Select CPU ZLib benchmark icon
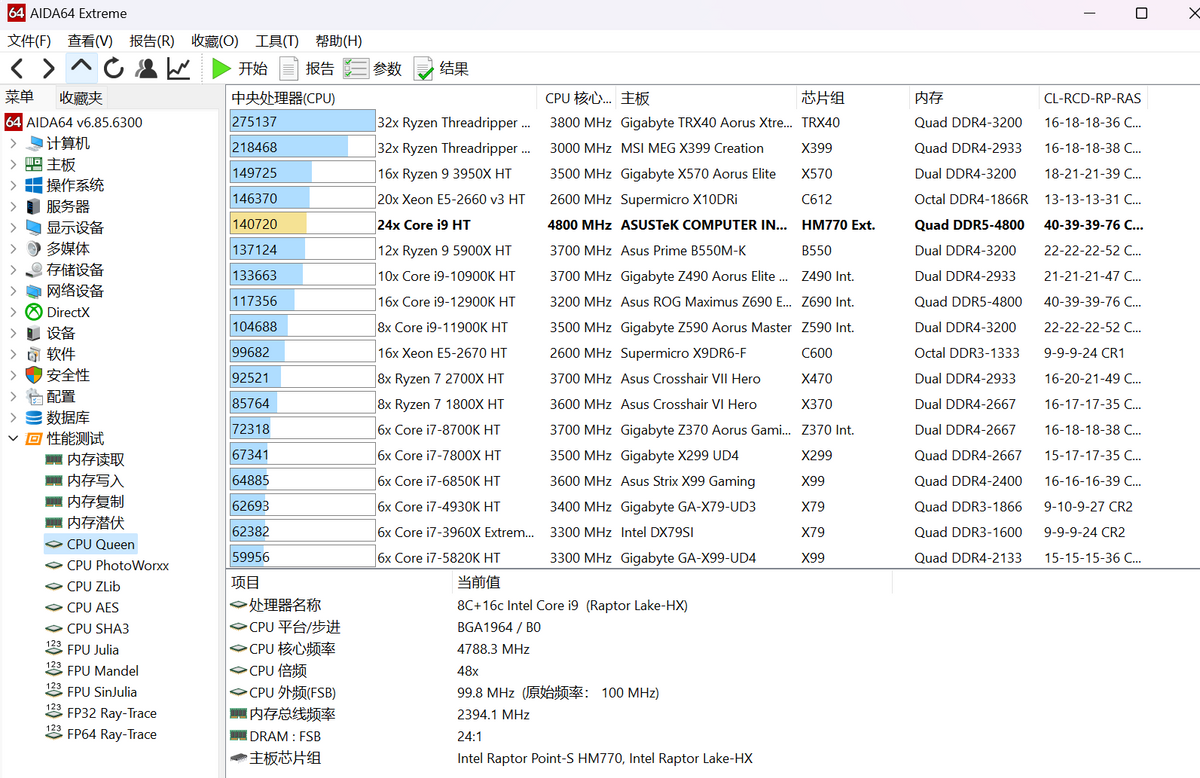This screenshot has height=778, width=1200. (x=54, y=586)
